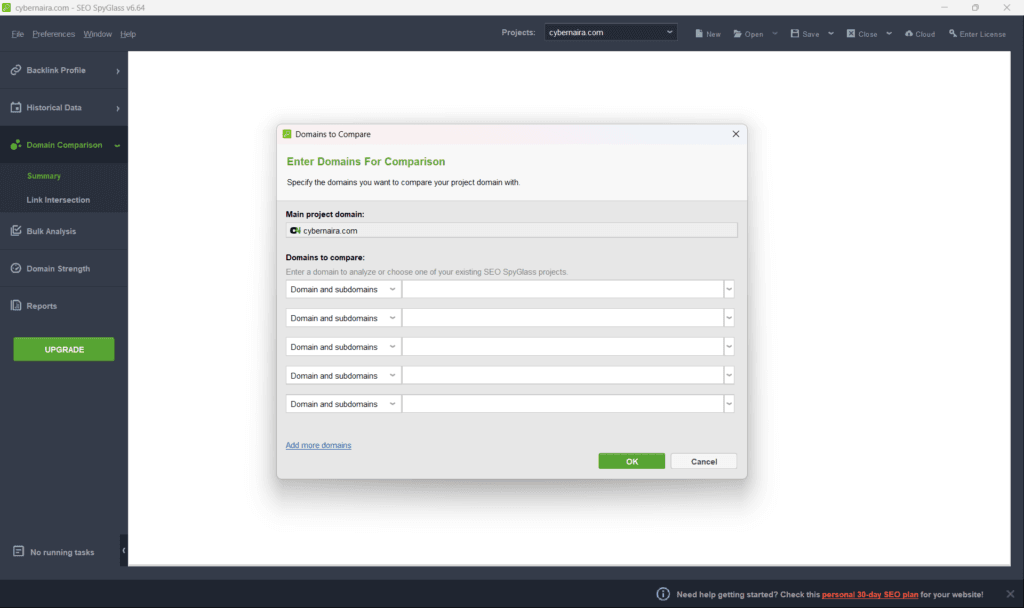This screenshot has width=1024, height=608.
Task: Select Summary under Domain Comparison
Action: (44, 176)
